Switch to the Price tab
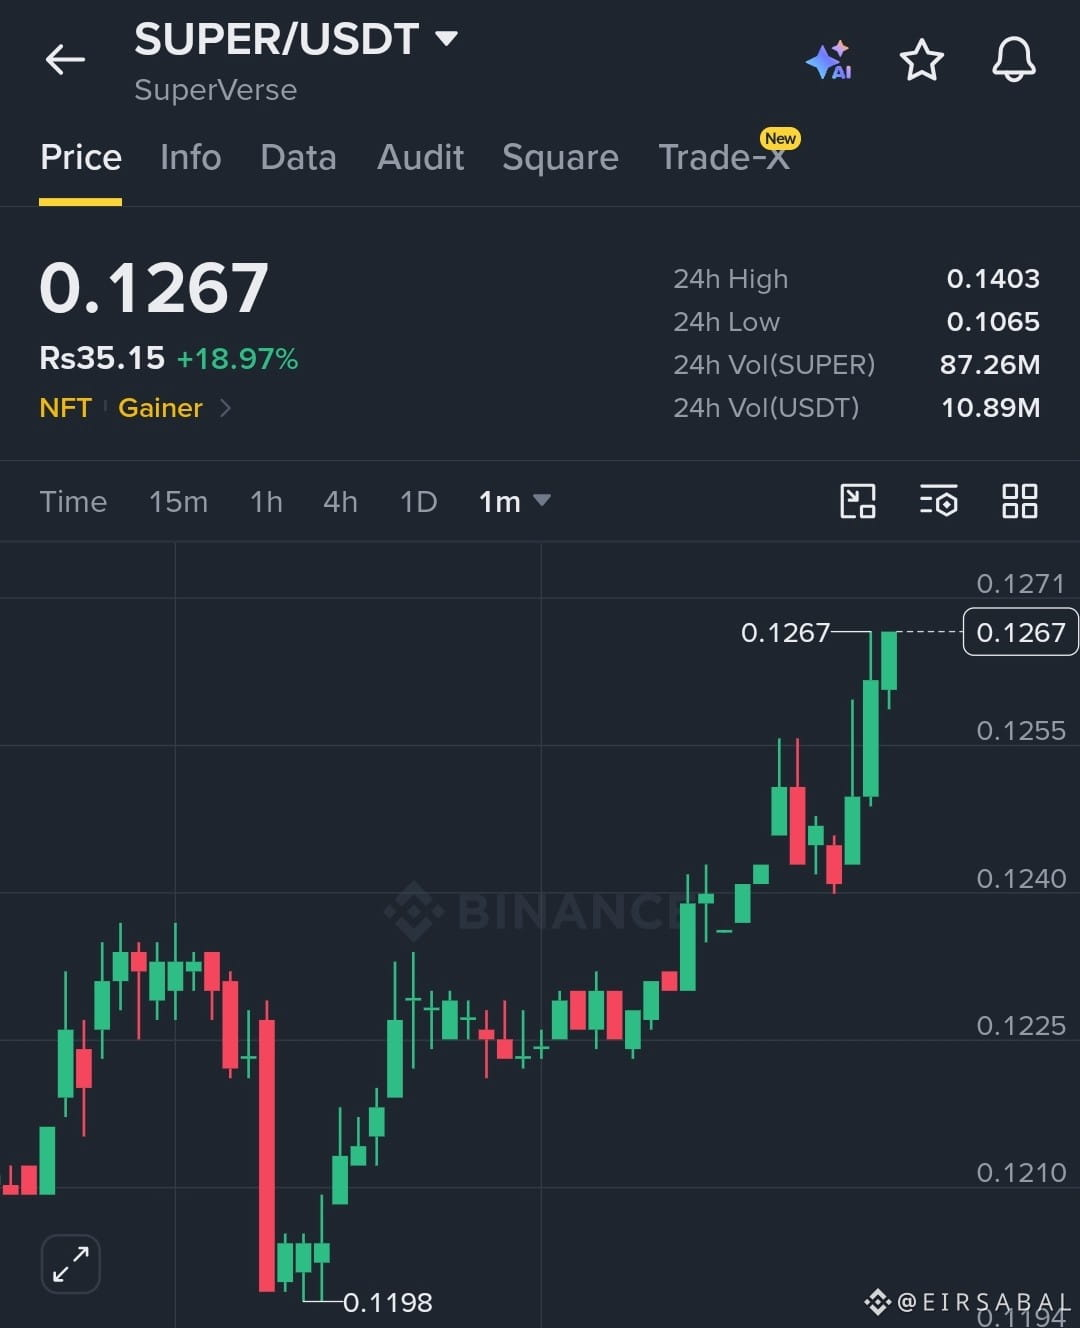This screenshot has width=1080, height=1328. [81, 157]
